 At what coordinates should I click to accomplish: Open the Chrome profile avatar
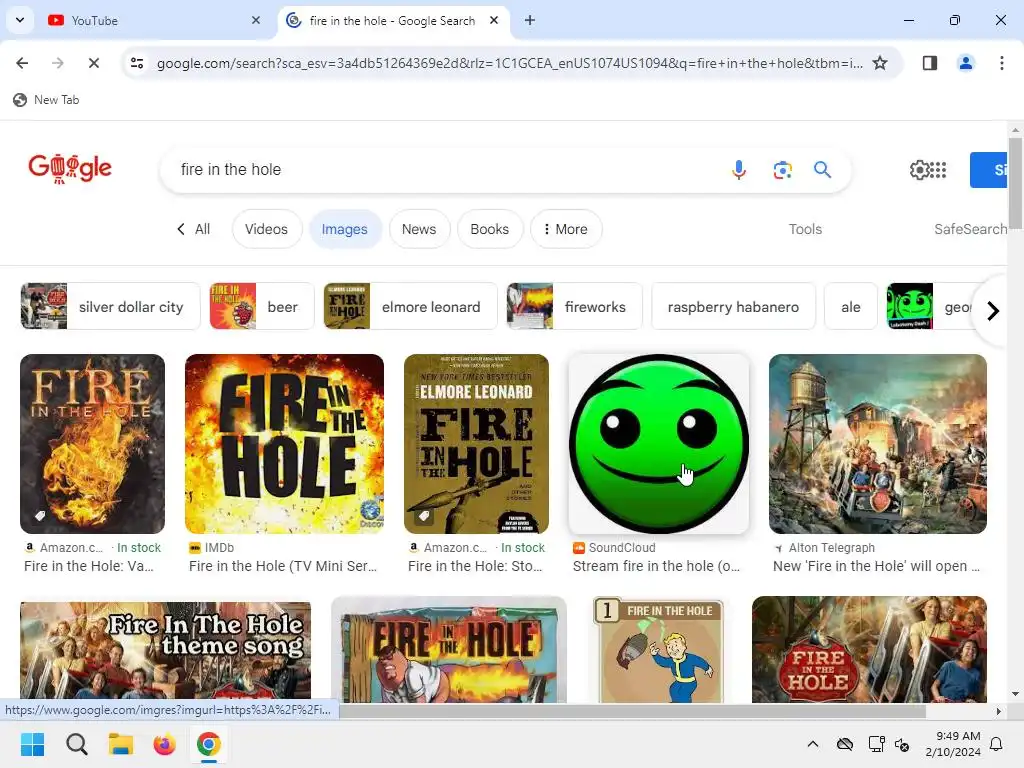[x=965, y=63]
